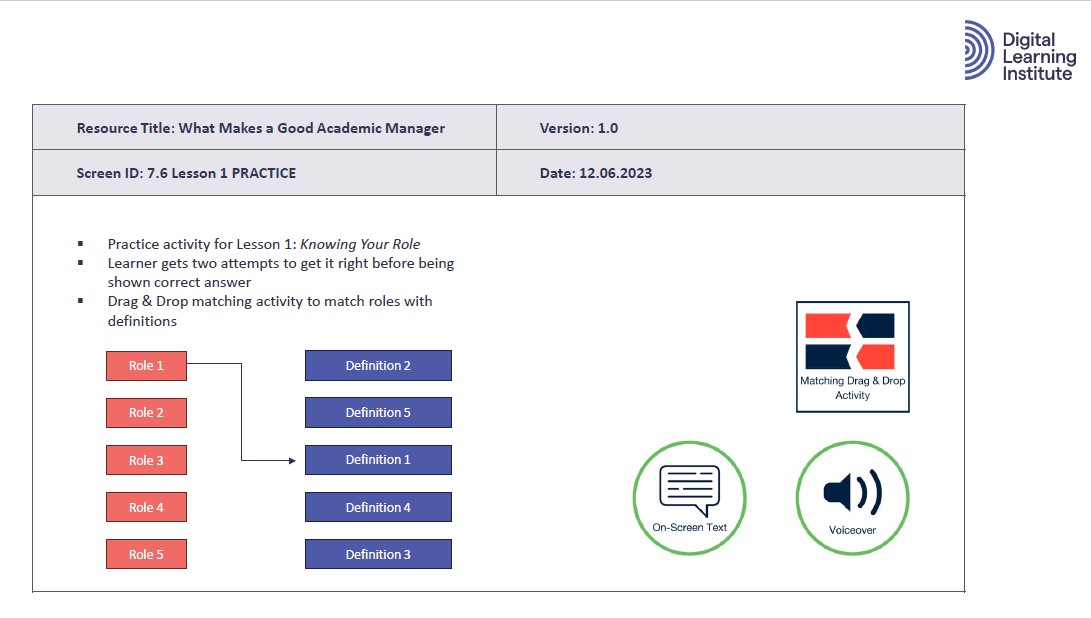Click the arrow connecting Role 1 to Definition 1
The width and height of the screenshot is (1091, 618).
[242, 412]
